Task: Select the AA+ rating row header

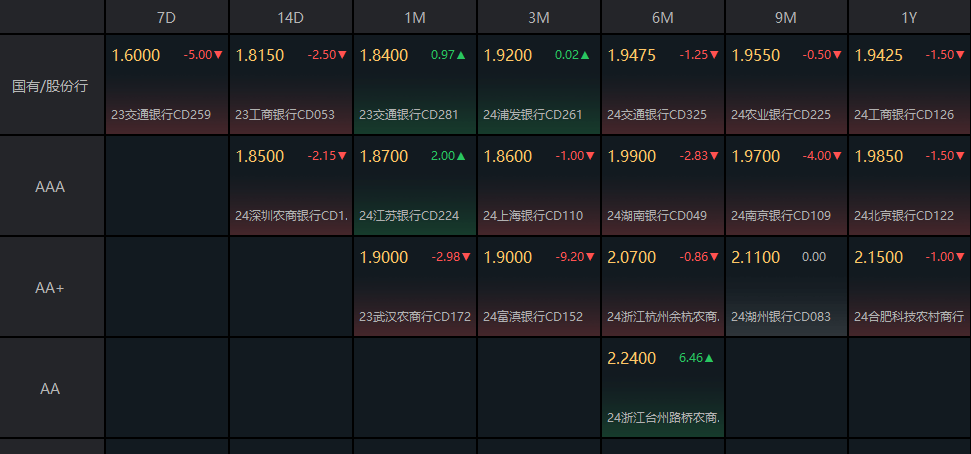Action: pos(50,288)
